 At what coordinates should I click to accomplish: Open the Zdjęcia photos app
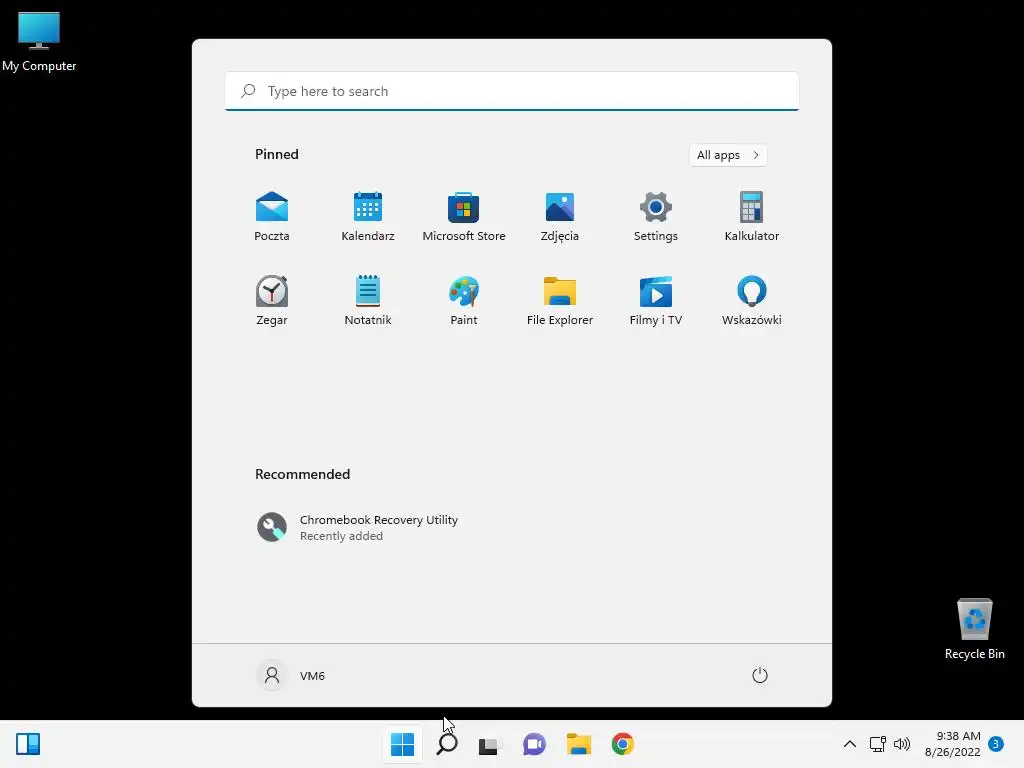click(x=560, y=217)
